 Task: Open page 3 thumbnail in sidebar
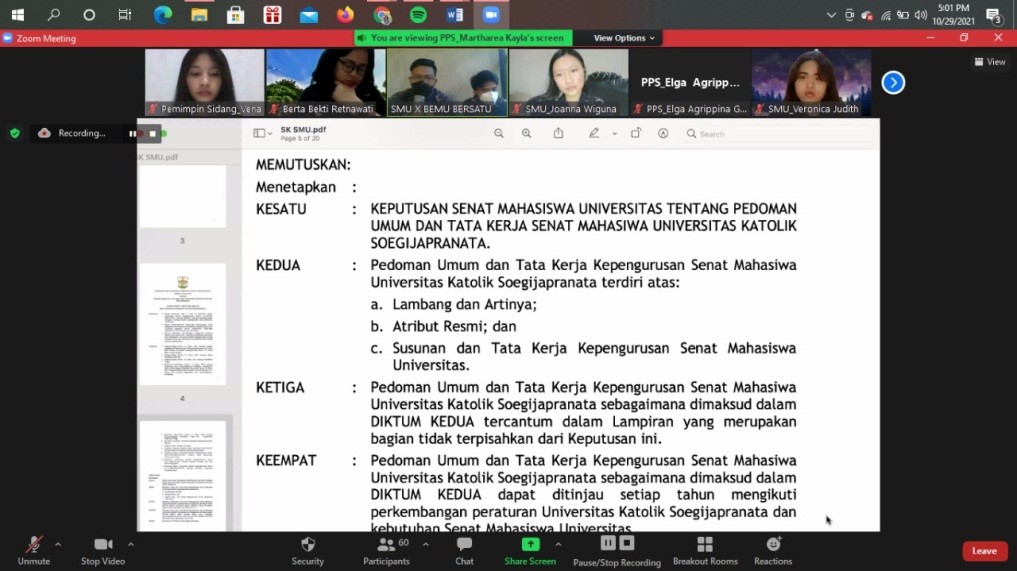(x=183, y=196)
